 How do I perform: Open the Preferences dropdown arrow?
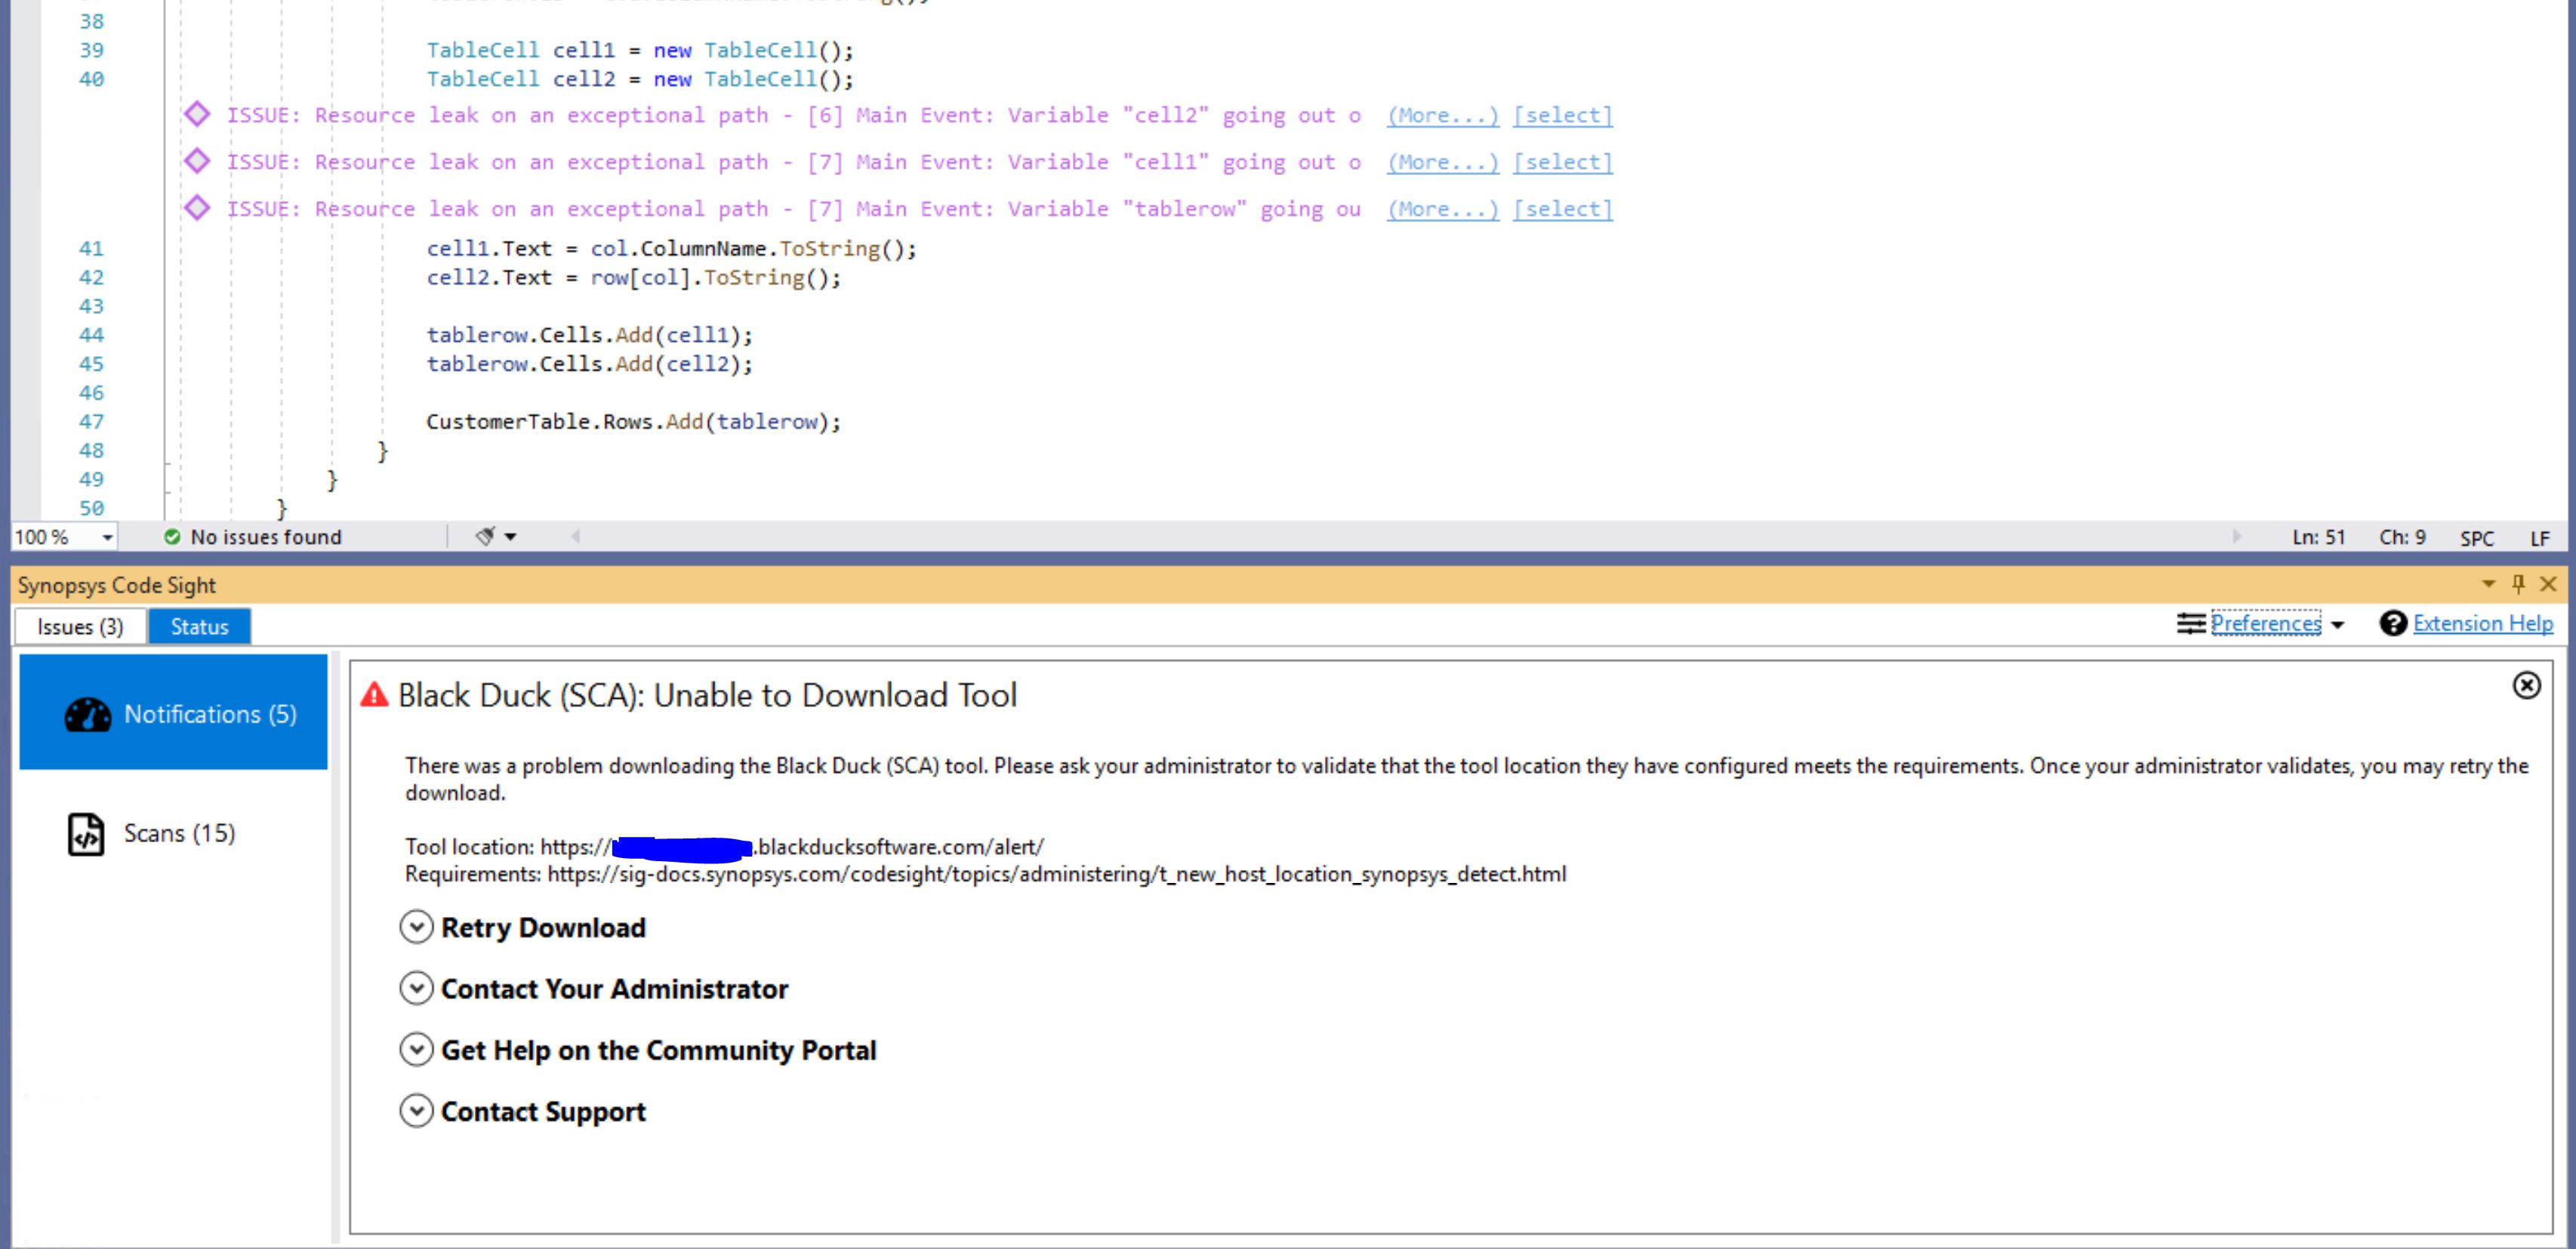pyautogui.click(x=2337, y=625)
